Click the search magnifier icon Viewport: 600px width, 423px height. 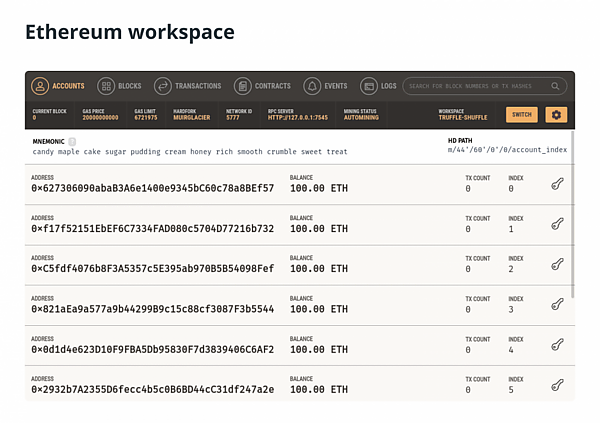[x=555, y=86]
